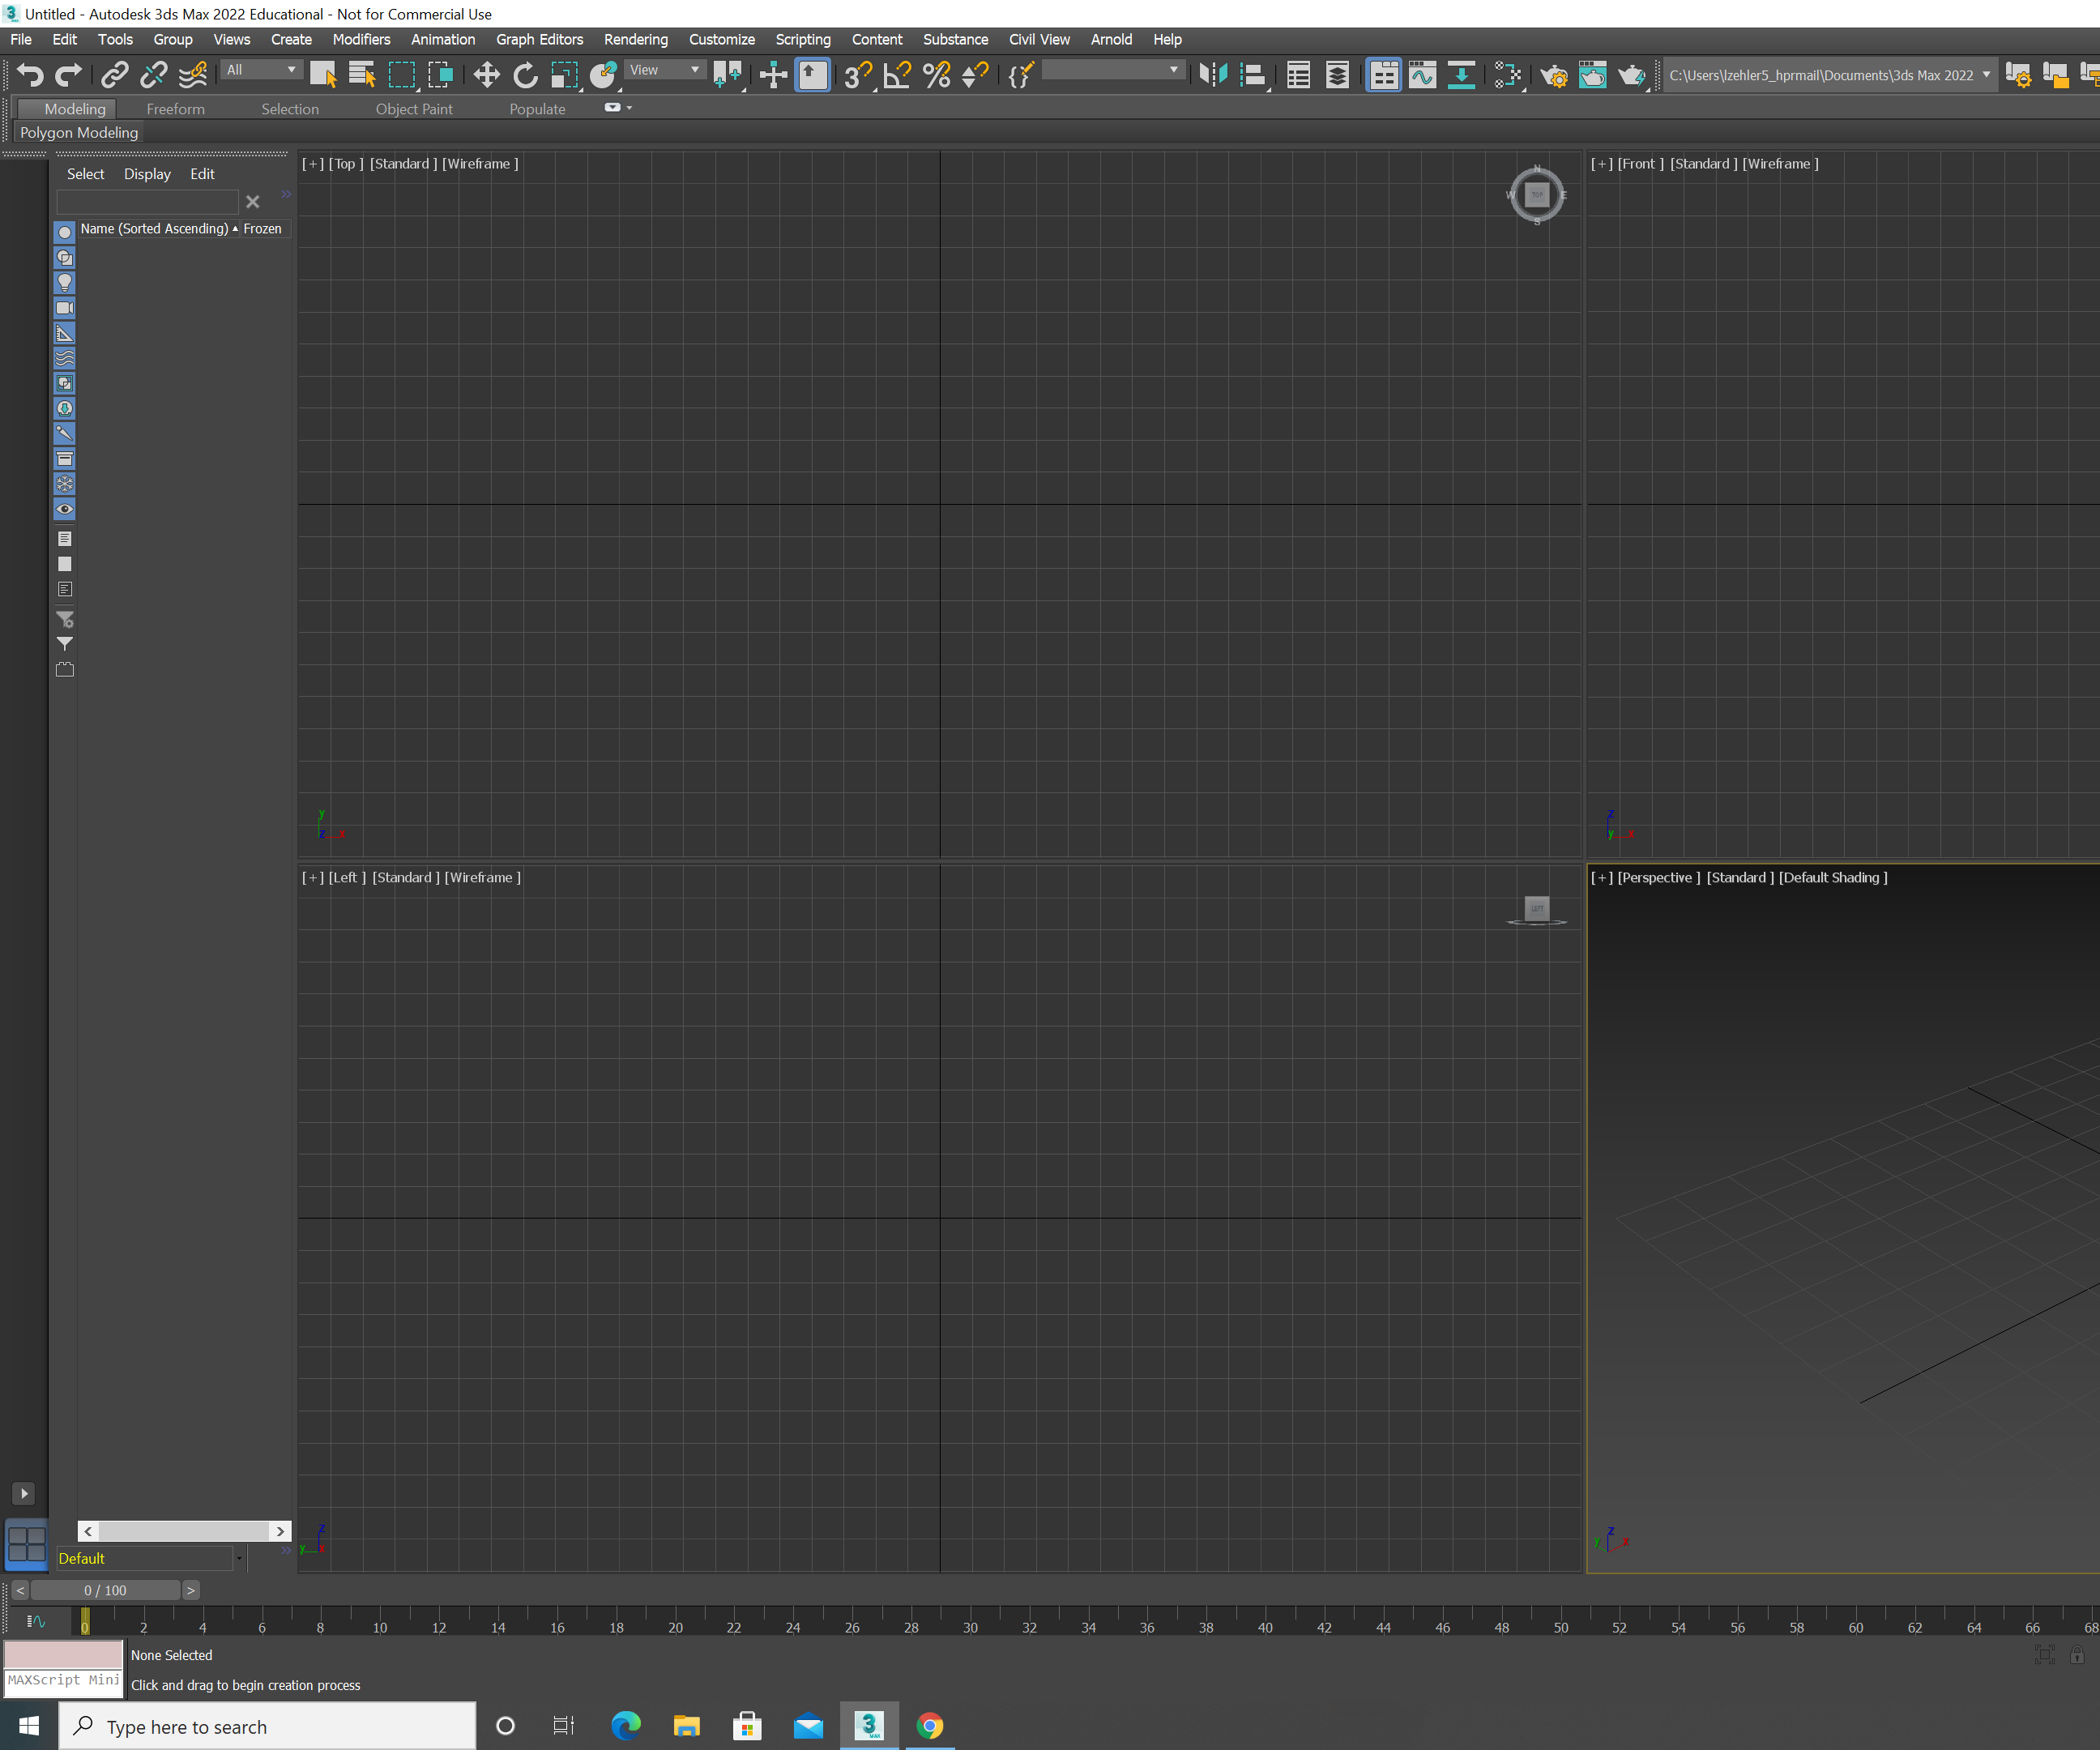
Task: Toggle the 3D Snaps button
Action: (857, 75)
